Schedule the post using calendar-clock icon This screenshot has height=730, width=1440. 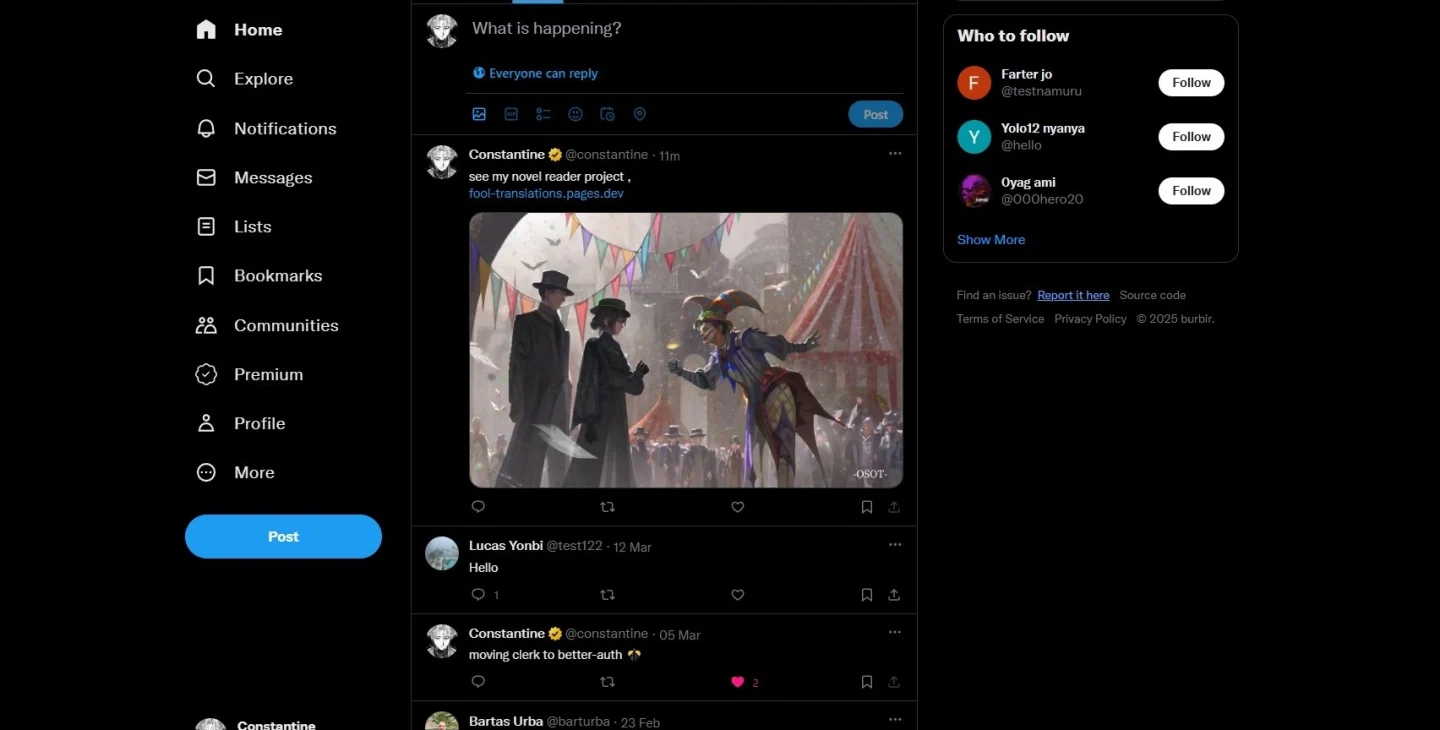tap(607, 114)
